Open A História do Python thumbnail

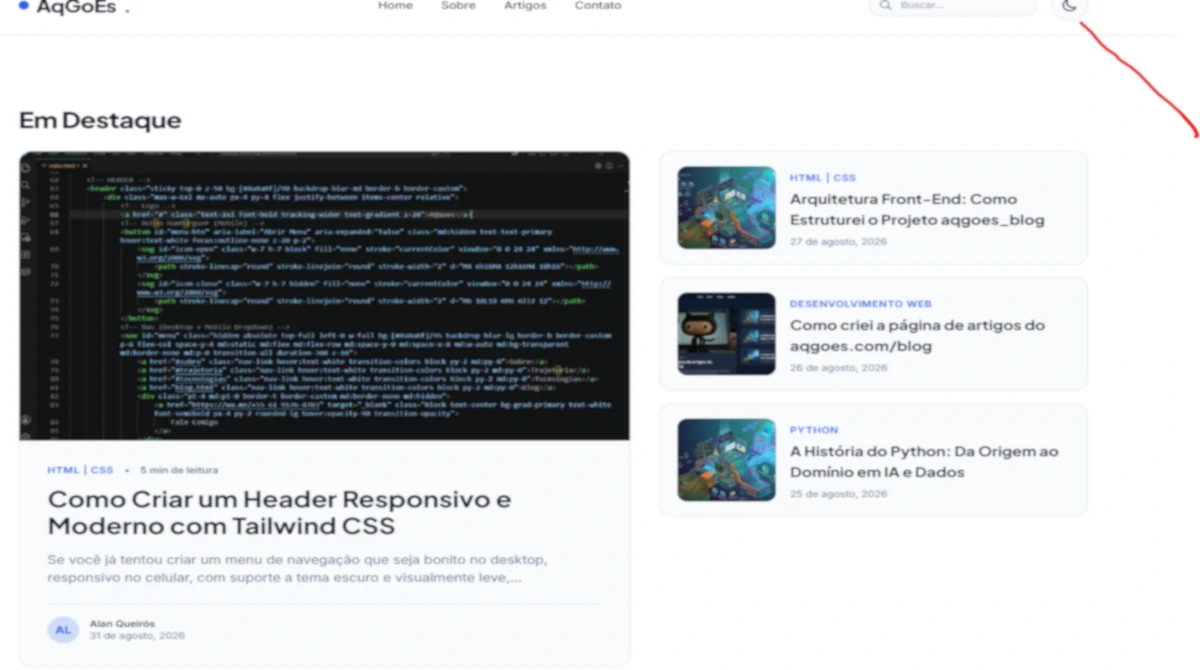pyautogui.click(x=727, y=460)
